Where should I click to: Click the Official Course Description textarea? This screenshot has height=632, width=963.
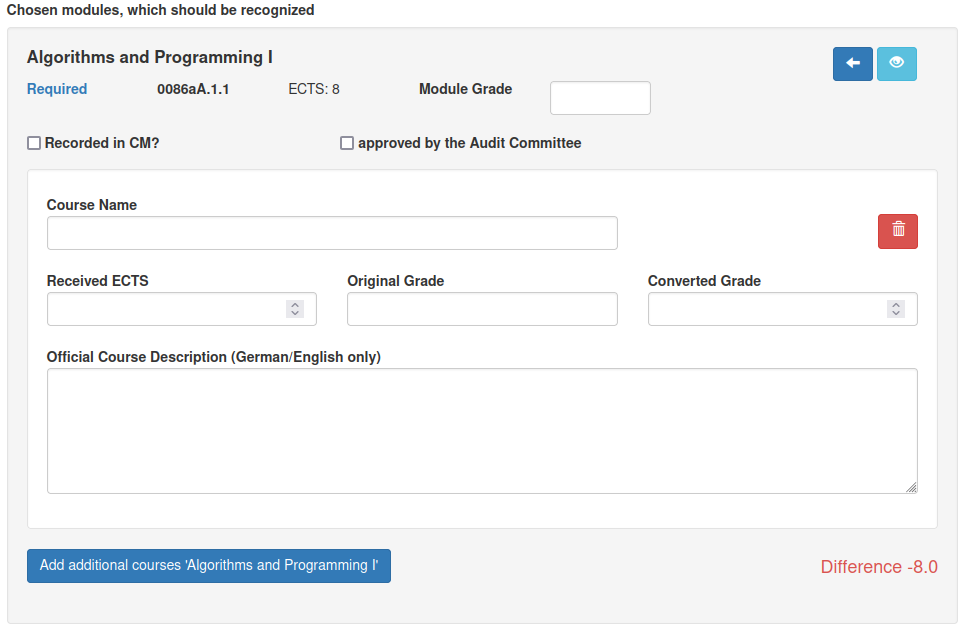(x=482, y=431)
